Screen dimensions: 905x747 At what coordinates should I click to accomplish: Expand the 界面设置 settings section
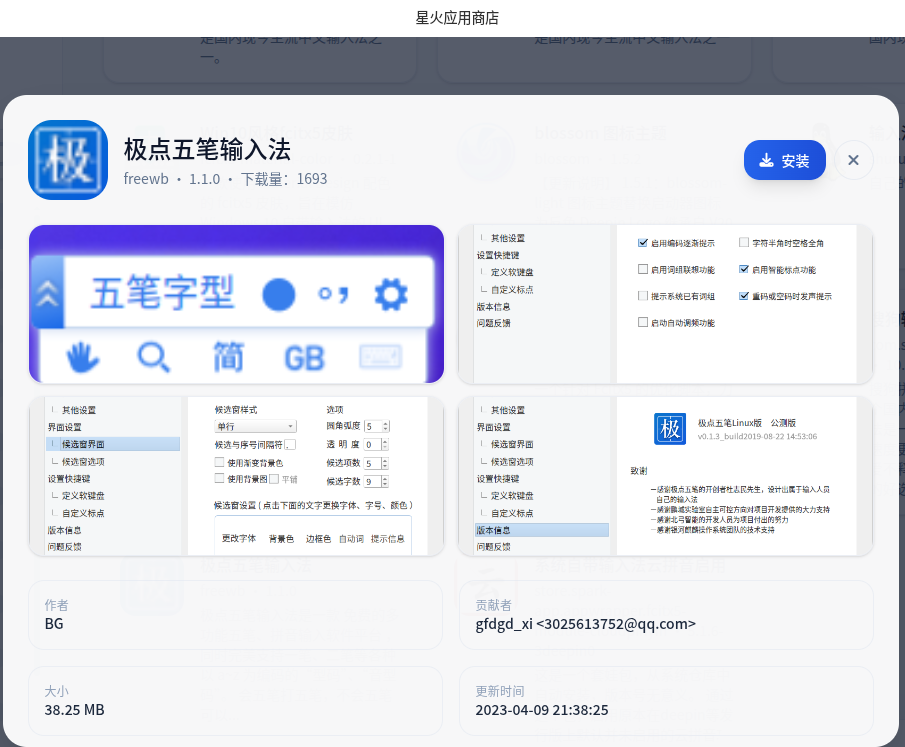click(62, 427)
